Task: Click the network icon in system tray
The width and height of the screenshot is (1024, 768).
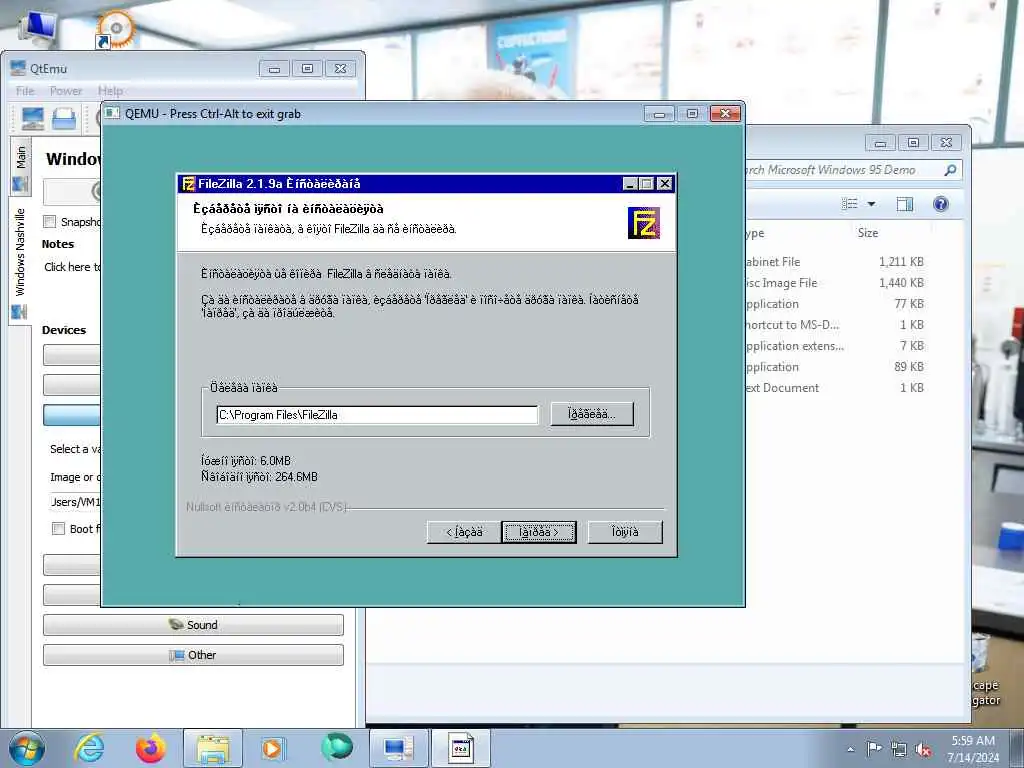Action: tap(899, 750)
